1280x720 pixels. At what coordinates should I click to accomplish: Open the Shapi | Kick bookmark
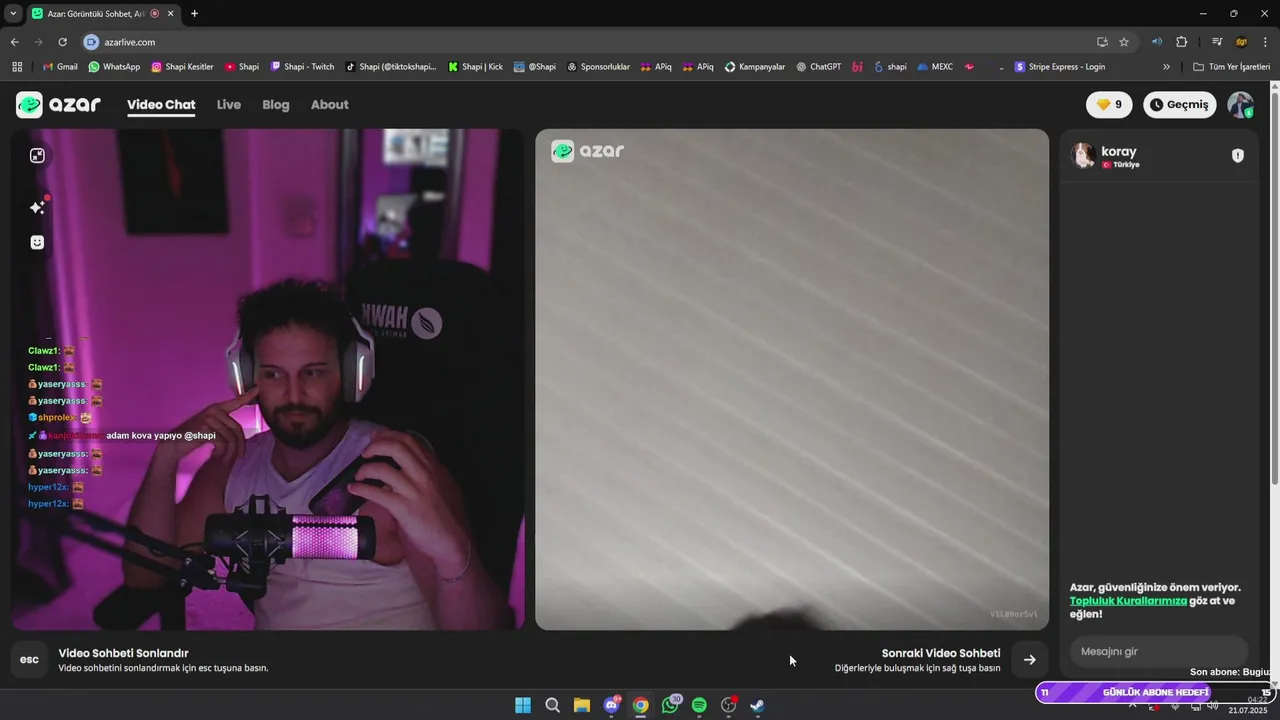(475, 67)
